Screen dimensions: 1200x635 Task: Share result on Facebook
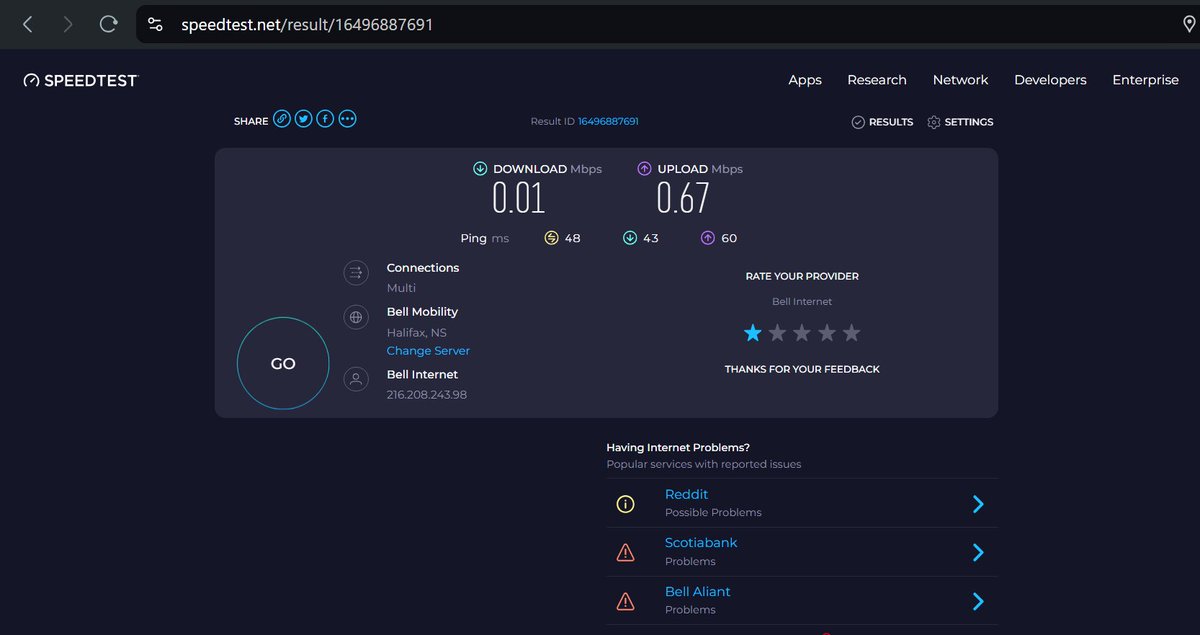click(x=325, y=119)
